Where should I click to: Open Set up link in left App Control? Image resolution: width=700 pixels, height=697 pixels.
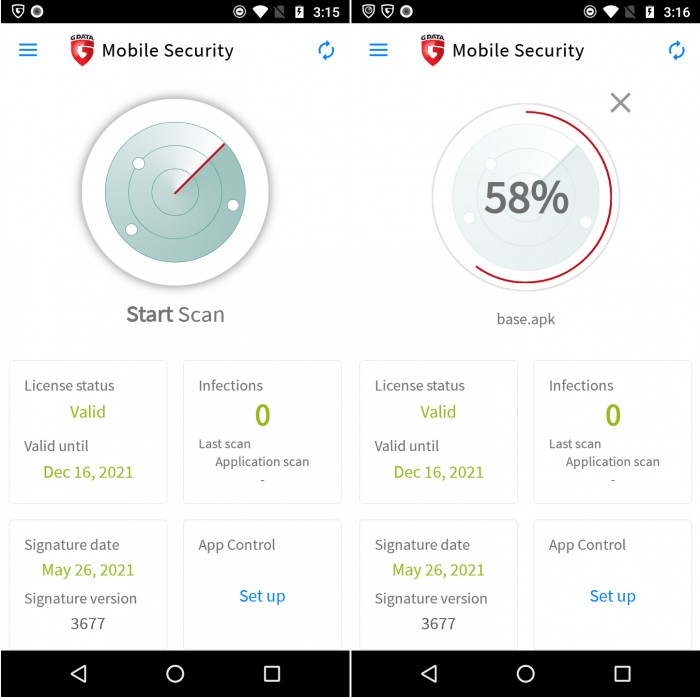tap(262, 596)
